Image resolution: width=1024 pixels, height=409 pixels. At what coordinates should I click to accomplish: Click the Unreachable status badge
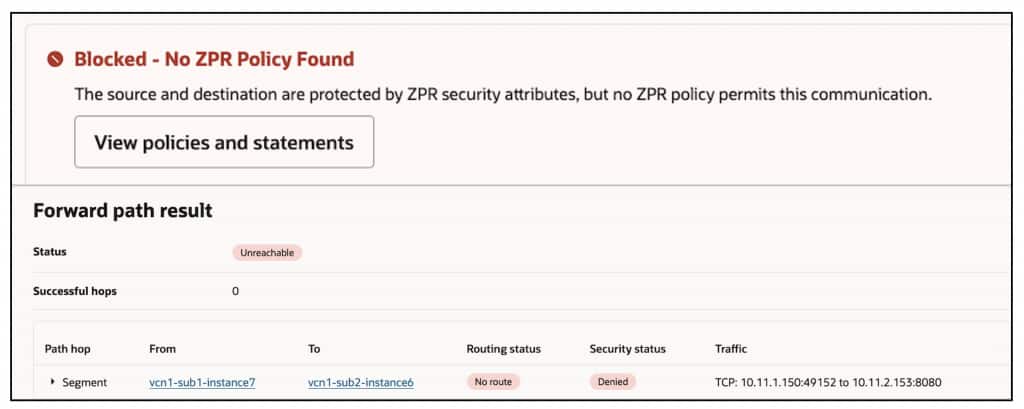[267, 253]
